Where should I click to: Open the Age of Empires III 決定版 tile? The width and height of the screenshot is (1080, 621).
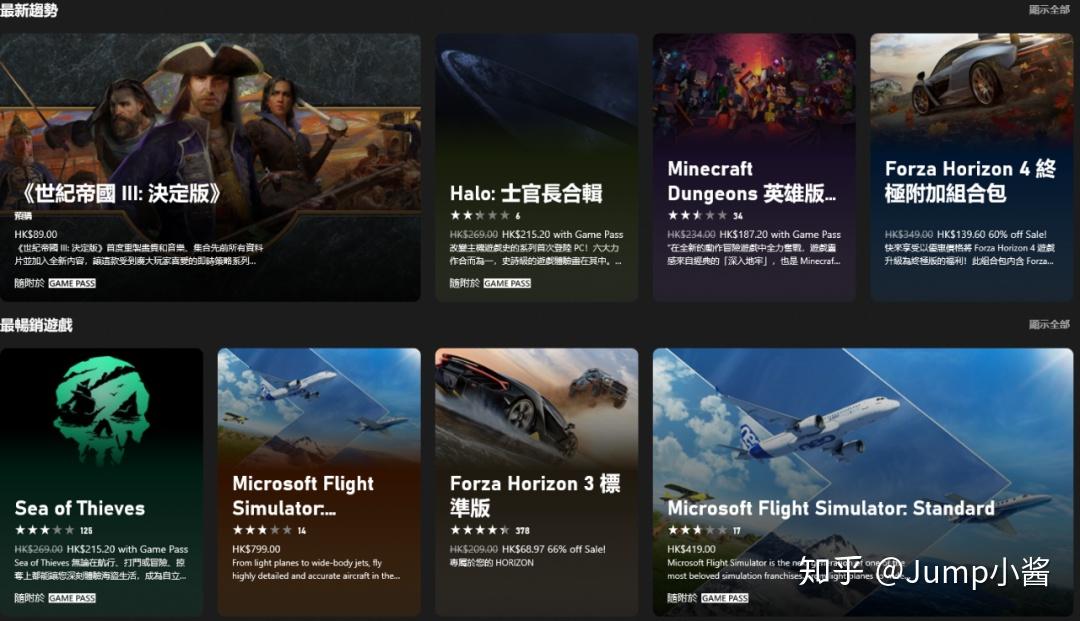click(210, 167)
